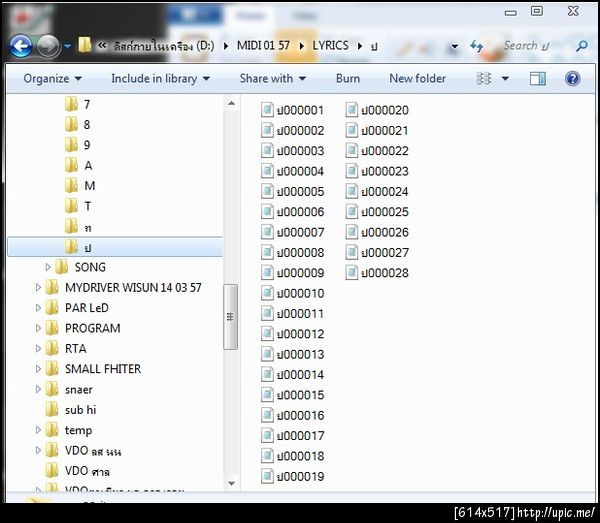600x523 pixels.
Task: Click the file name ป000004
Action: click(300, 171)
